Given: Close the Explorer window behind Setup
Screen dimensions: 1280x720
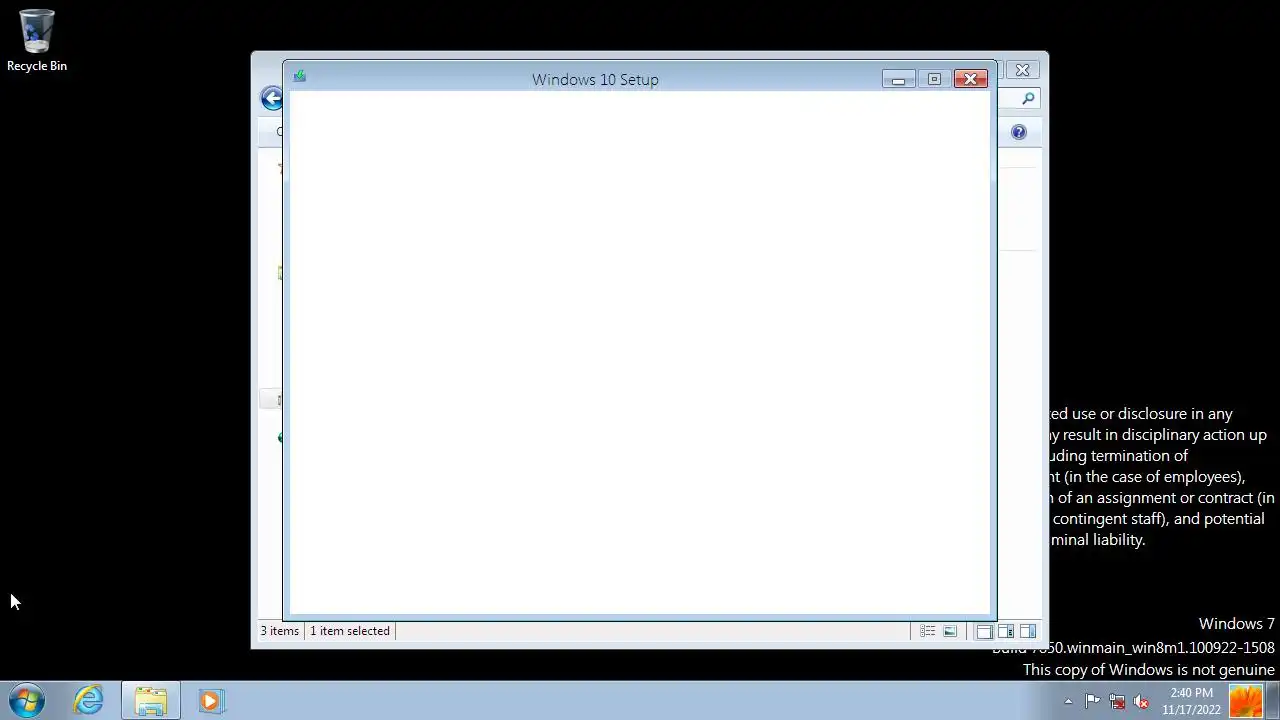Looking at the screenshot, I should (x=1022, y=70).
